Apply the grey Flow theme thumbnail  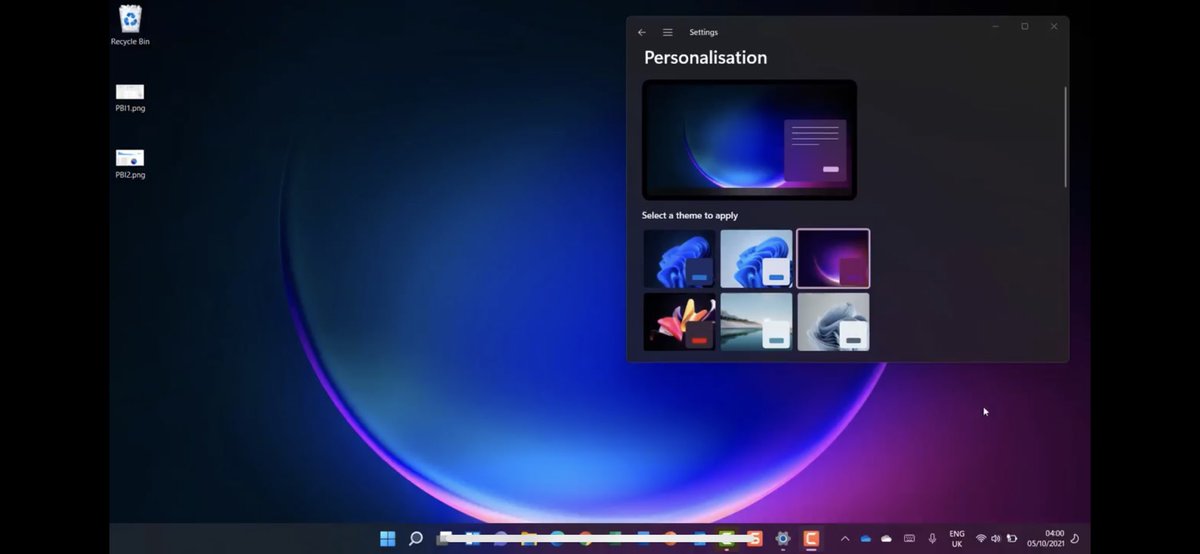[x=833, y=321]
